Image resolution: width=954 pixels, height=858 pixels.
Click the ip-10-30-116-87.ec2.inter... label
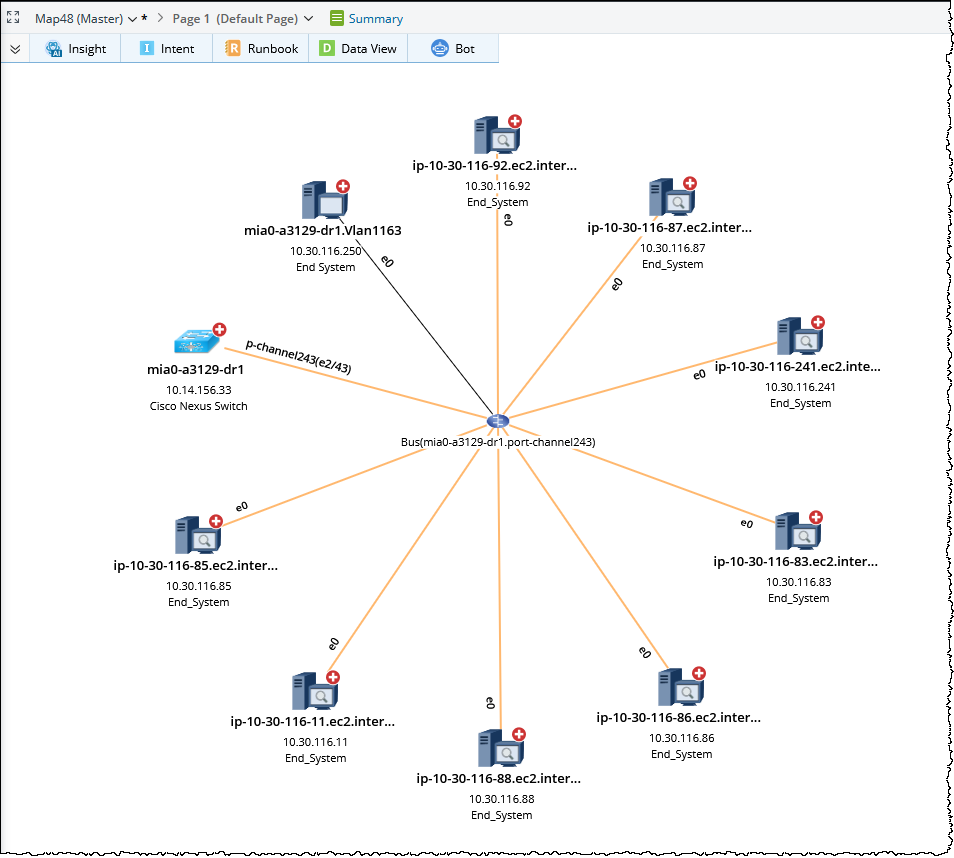pyautogui.click(x=669, y=228)
